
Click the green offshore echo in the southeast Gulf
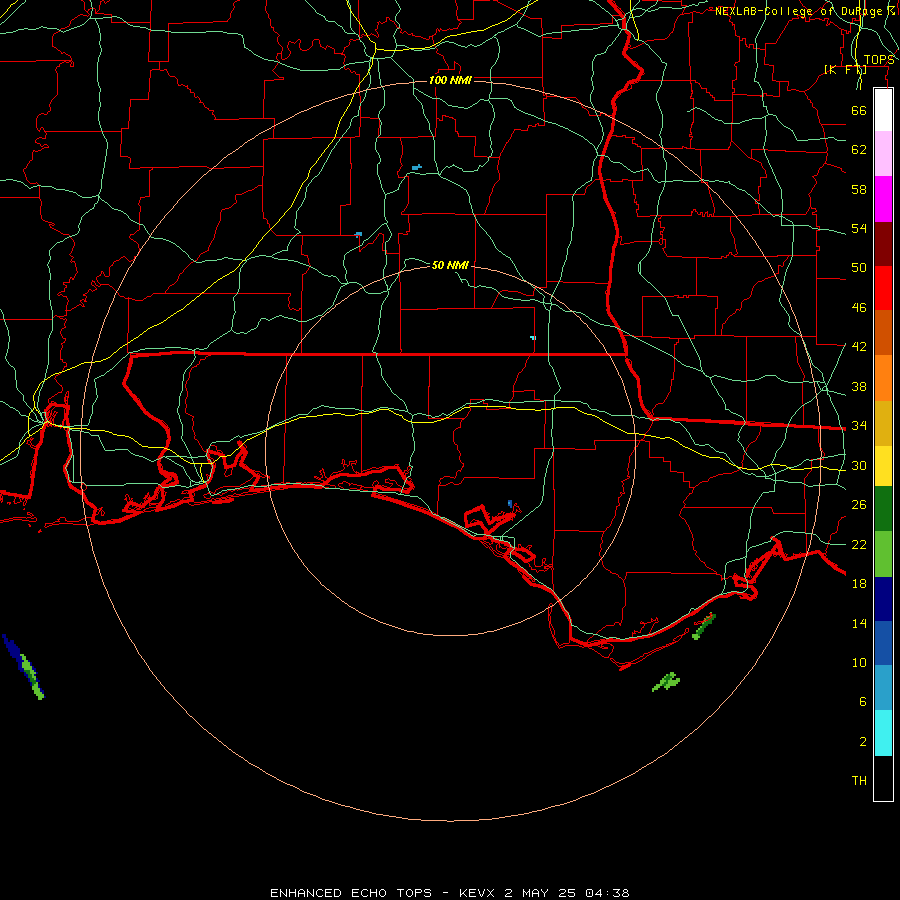point(666,682)
